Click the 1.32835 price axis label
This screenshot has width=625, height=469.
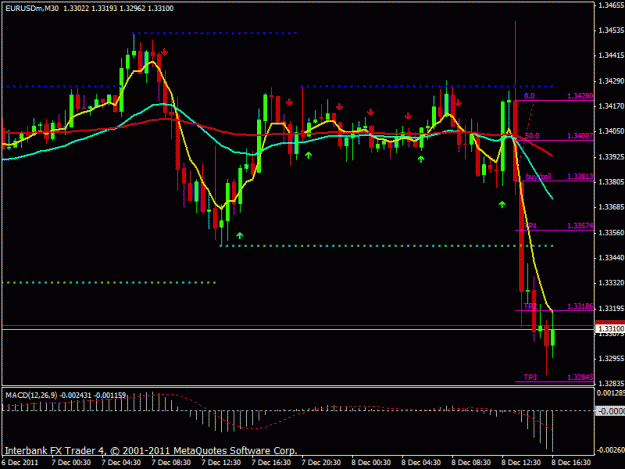coord(611,383)
